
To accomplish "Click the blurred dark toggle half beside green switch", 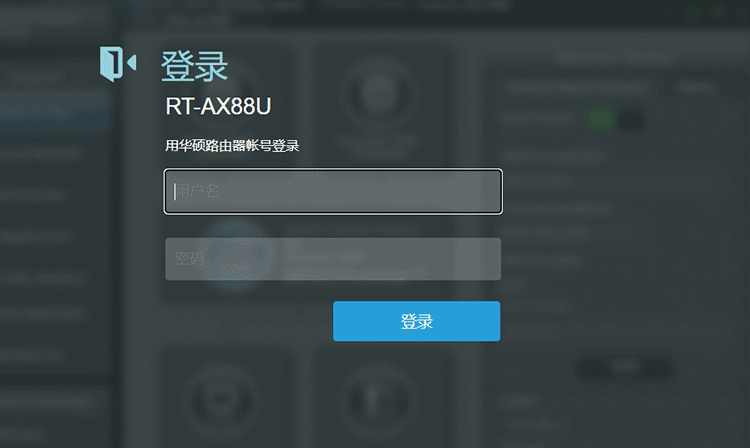I will (630, 120).
